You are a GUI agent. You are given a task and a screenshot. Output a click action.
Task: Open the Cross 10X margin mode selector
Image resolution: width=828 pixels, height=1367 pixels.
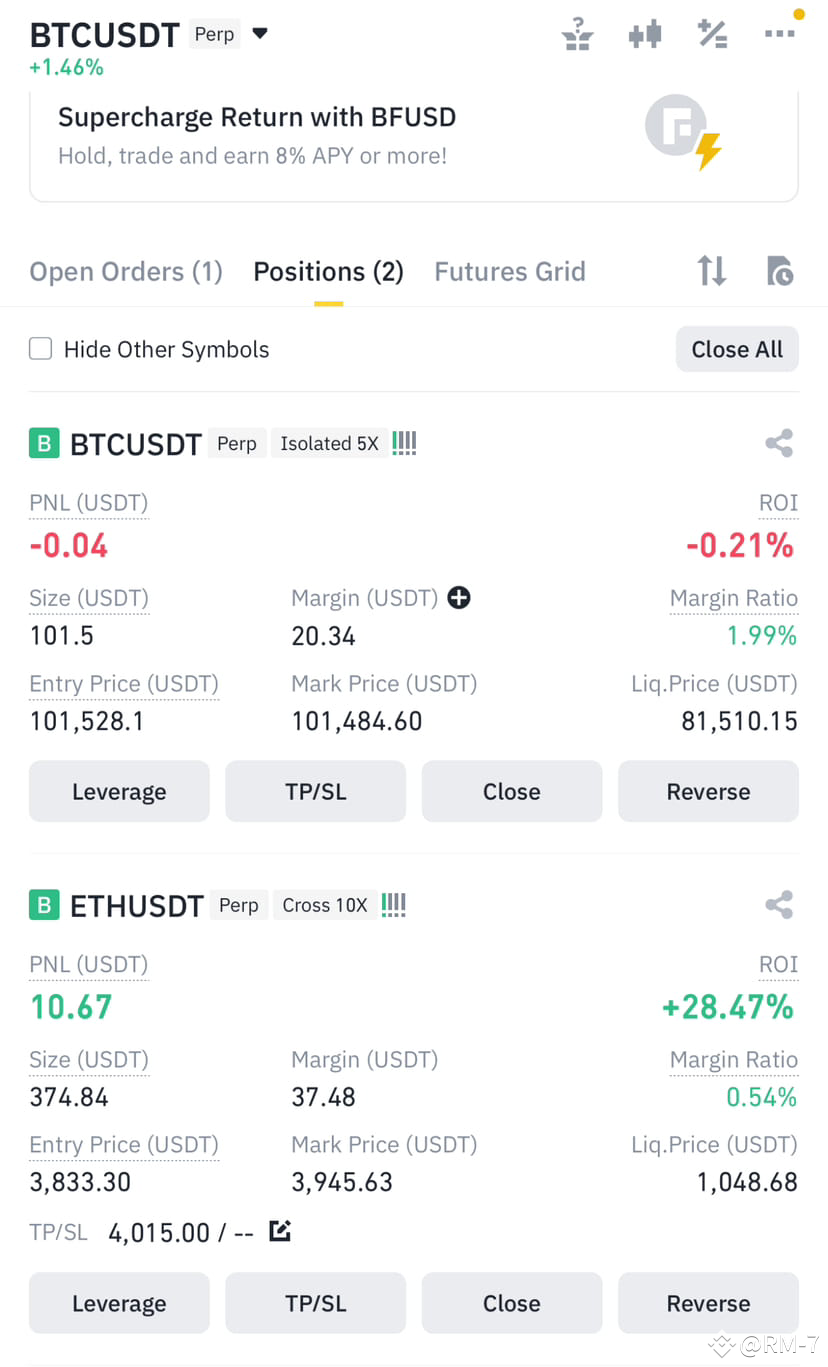coord(324,905)
